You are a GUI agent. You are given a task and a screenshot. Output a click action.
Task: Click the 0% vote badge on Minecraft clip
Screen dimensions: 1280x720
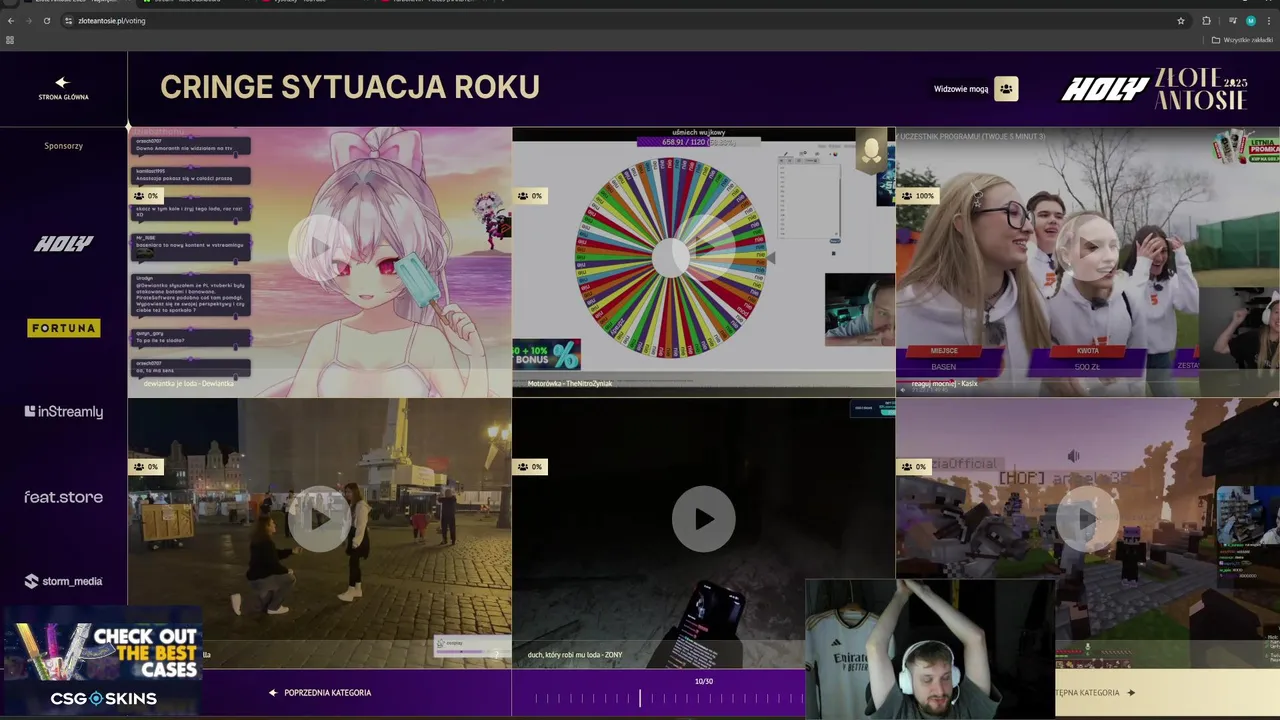coord(914,467)
